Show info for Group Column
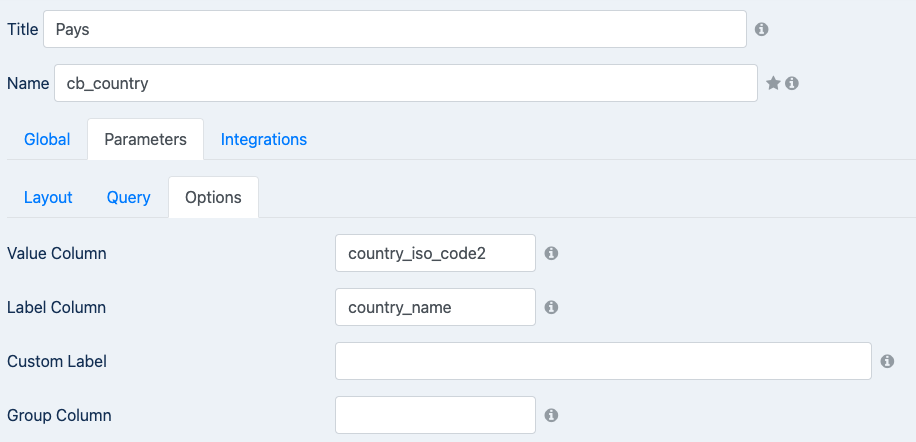Image resolution: width=916 pixels, height=442 pixels. 551,415
